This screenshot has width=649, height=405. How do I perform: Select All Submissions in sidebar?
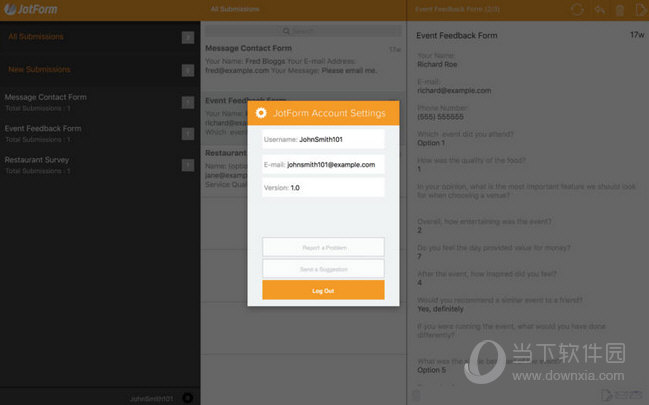pos(36,36)
